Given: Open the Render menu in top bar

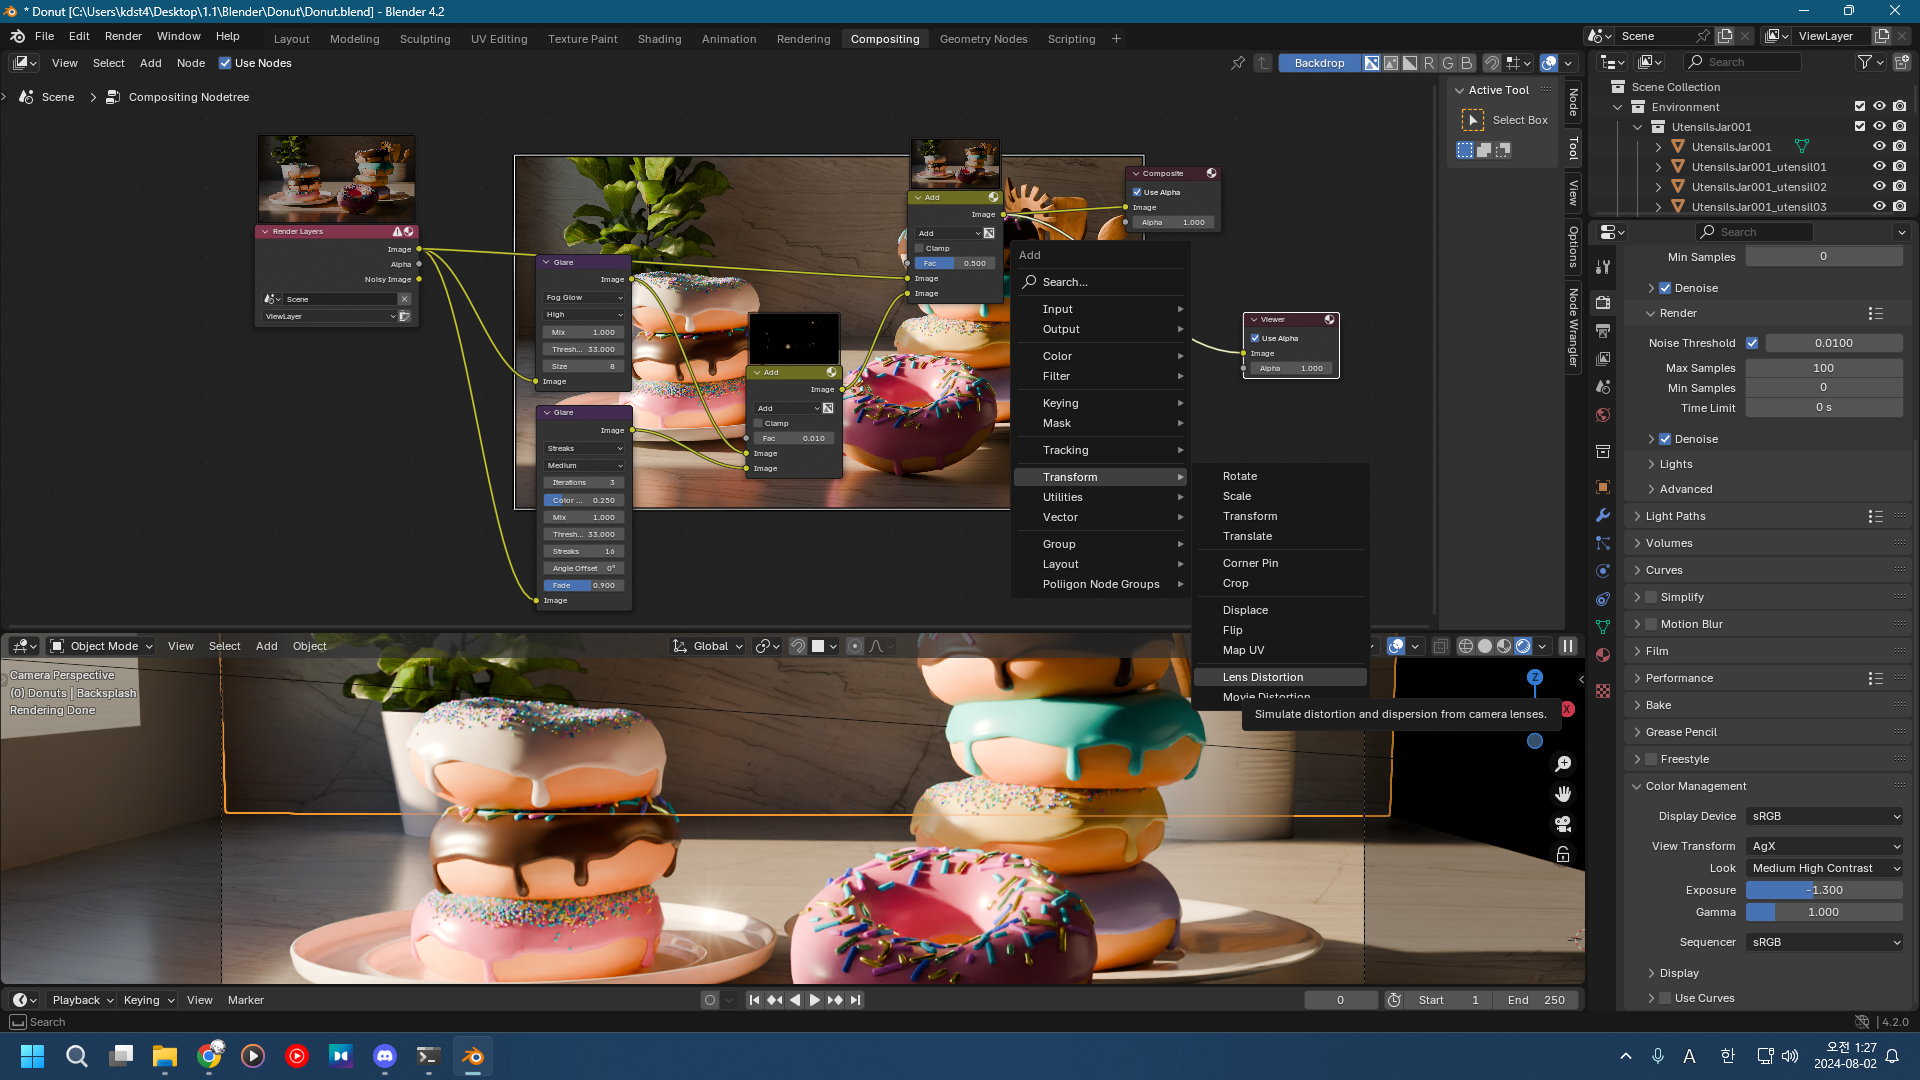Looking at the screenshot, I should click(123, 36).
